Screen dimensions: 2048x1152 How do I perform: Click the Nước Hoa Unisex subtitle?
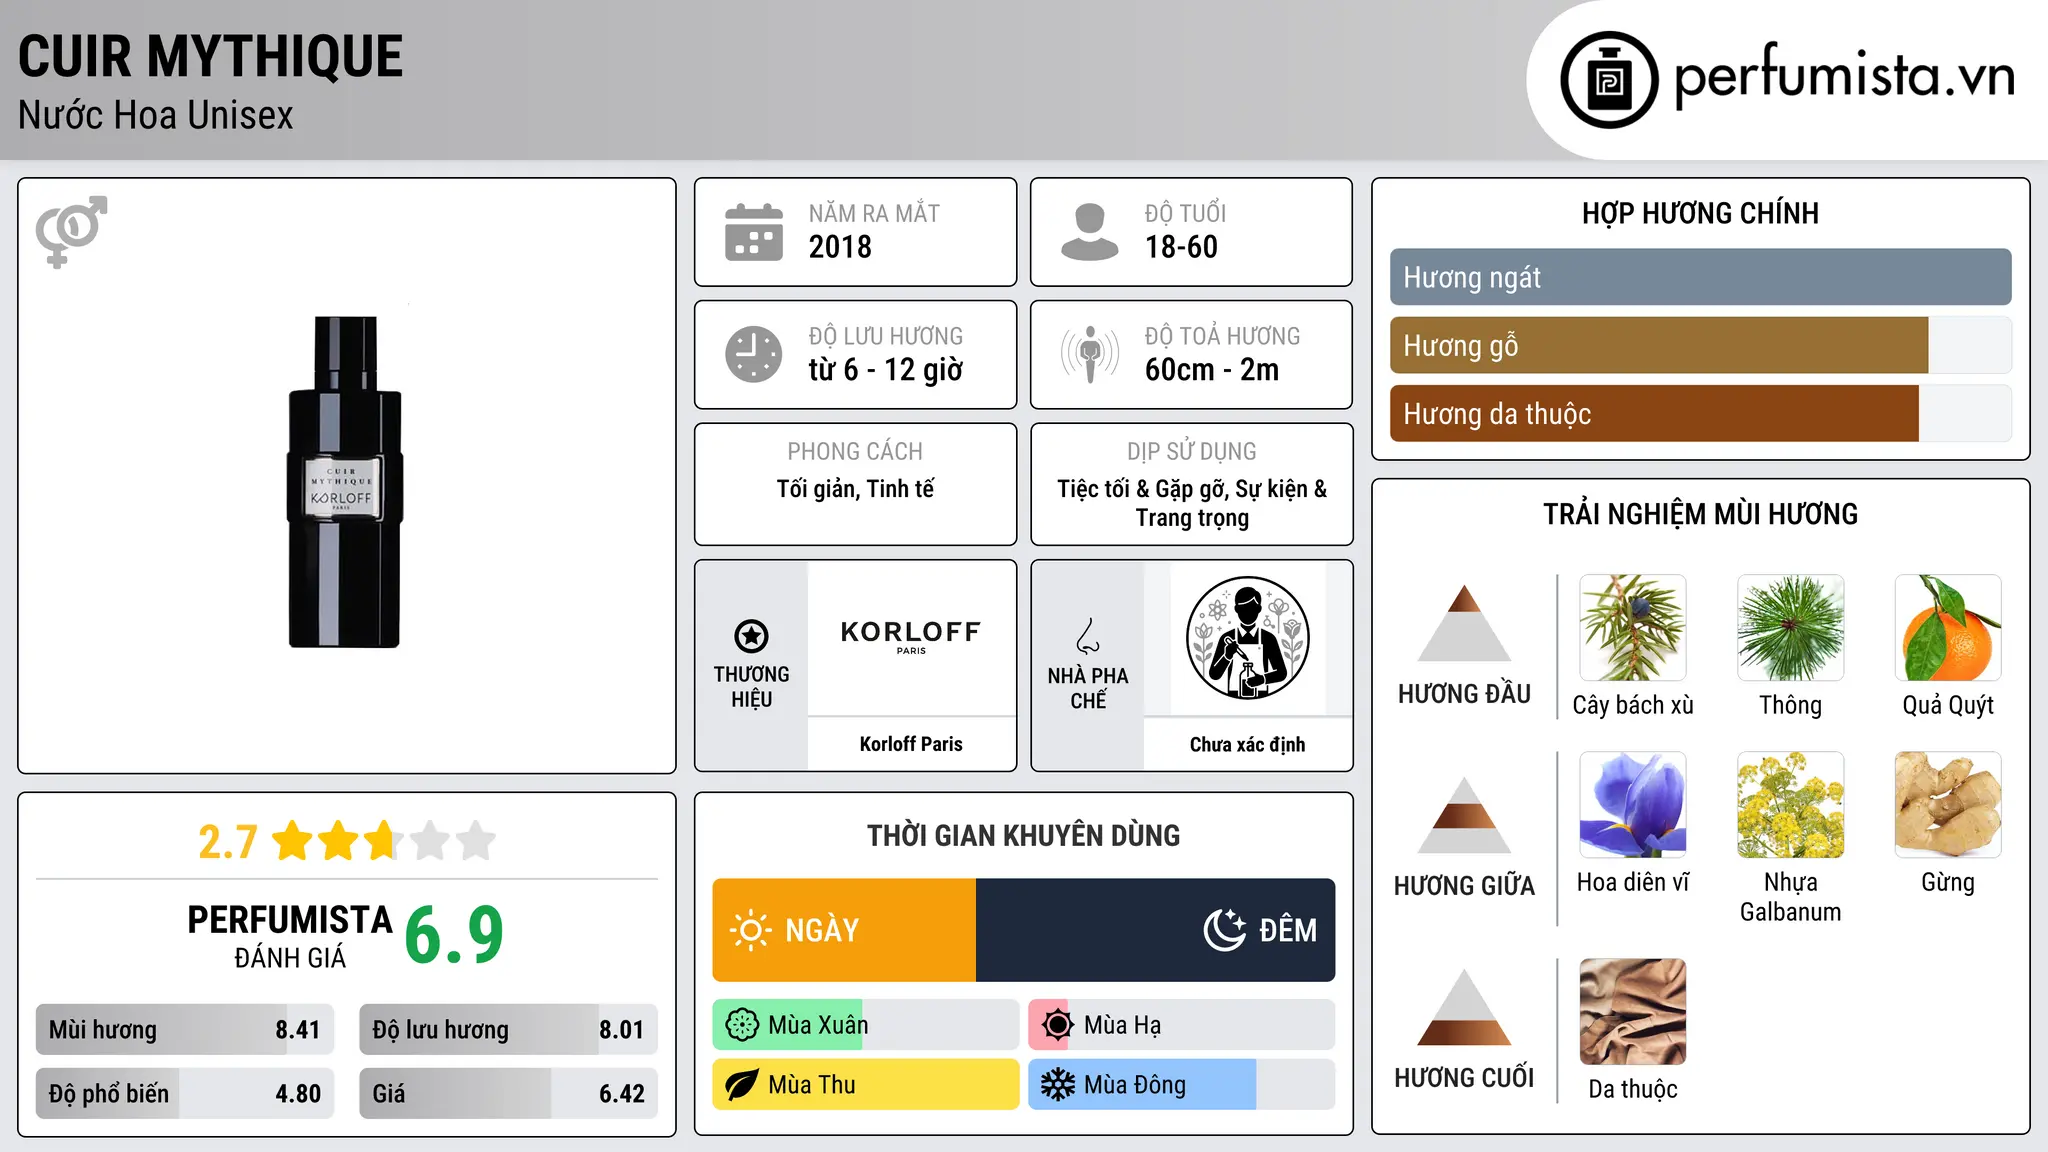click(x=156, y=115)
